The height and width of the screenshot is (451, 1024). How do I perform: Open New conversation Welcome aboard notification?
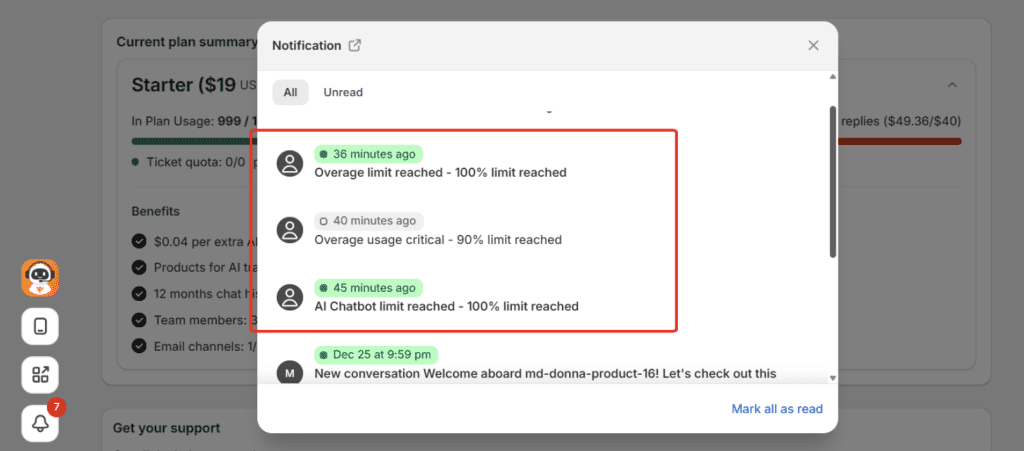point(545,373)
